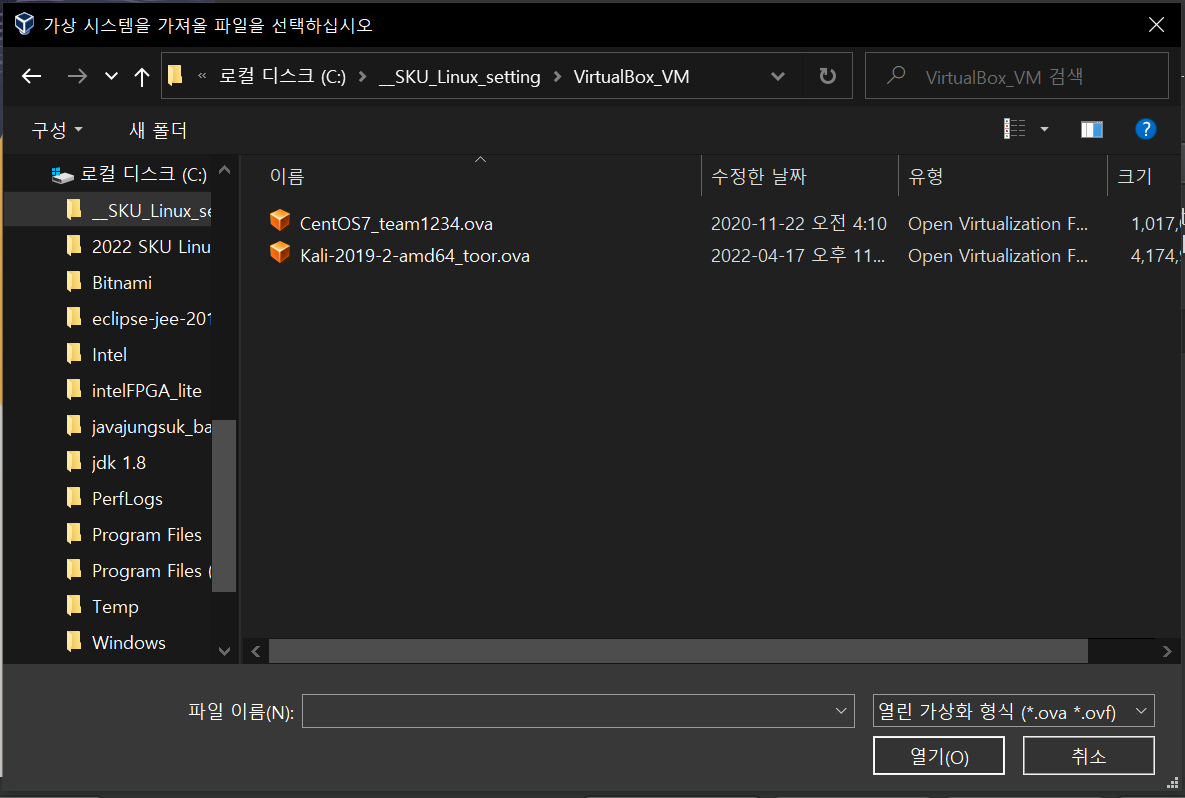Screen dimensions: 1185x798
Task: Click the Intel folder icon
Action: point(74,354)
